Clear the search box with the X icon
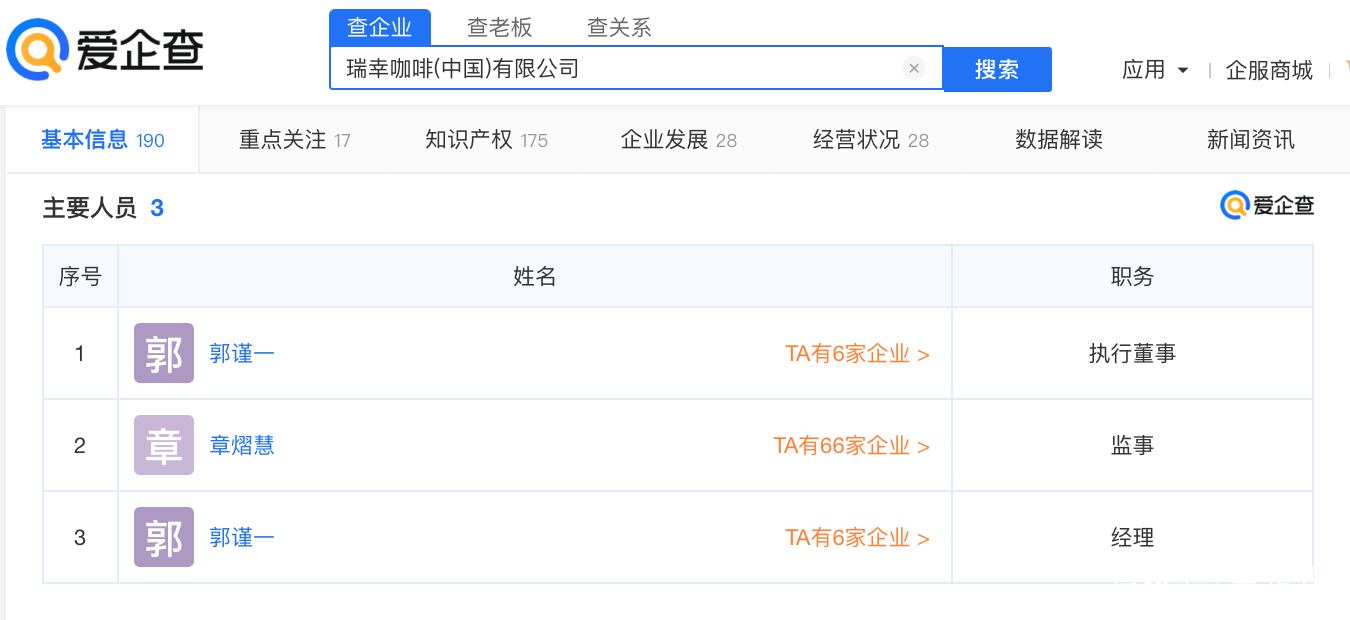 913,69
